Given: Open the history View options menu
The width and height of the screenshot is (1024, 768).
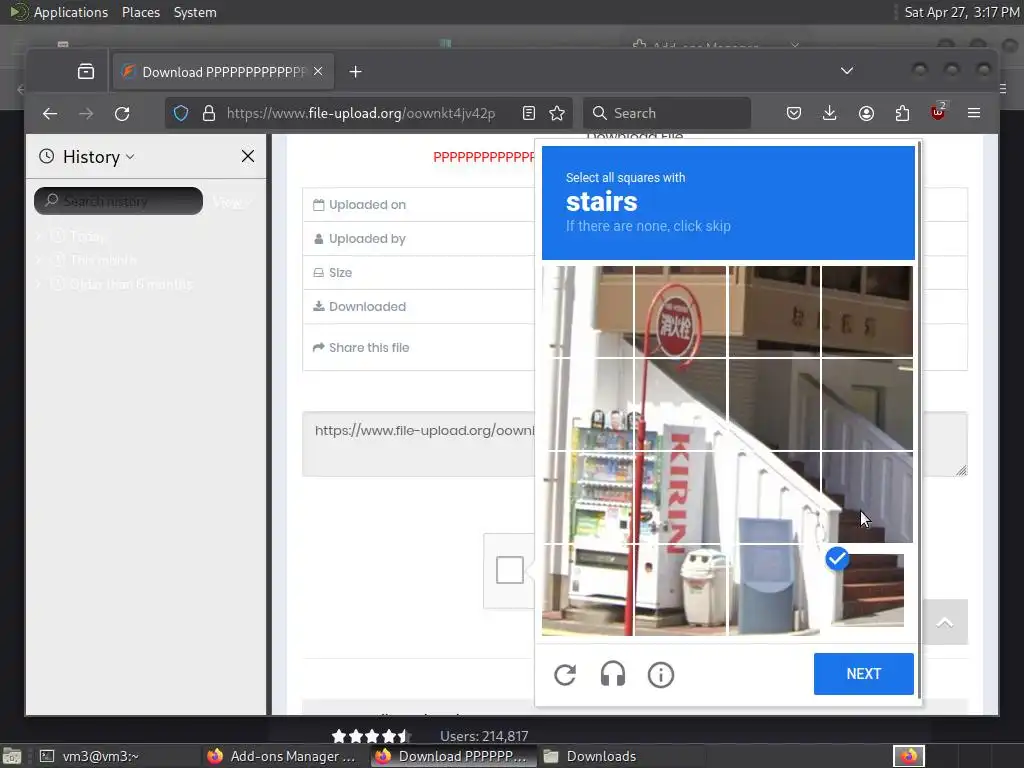Looking at the screenshot, I should point(231,202).
